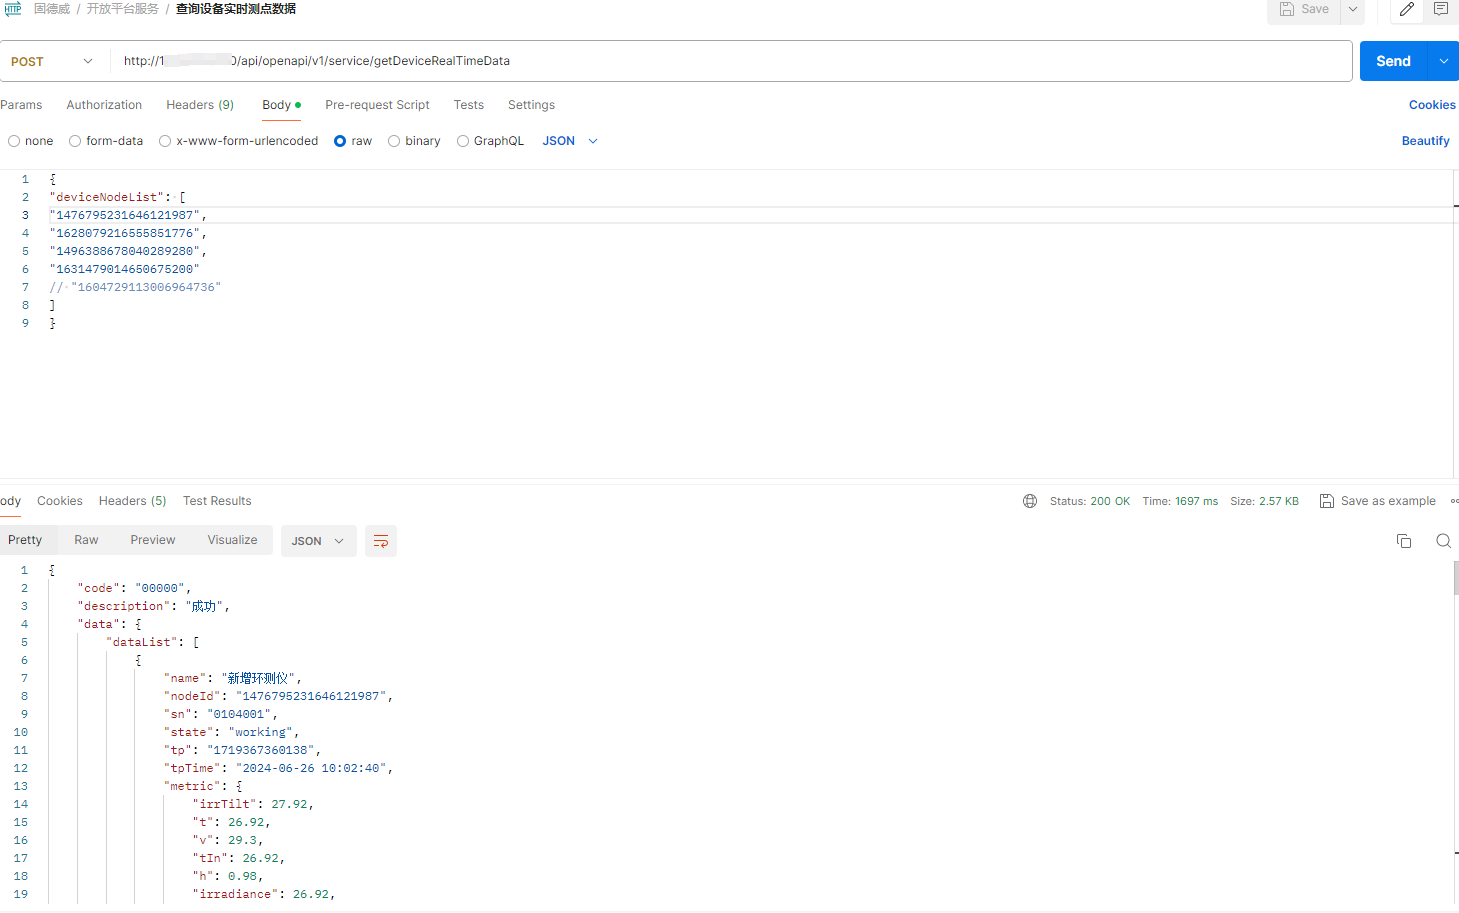Click the pencil edit icon

(1406, 9)
